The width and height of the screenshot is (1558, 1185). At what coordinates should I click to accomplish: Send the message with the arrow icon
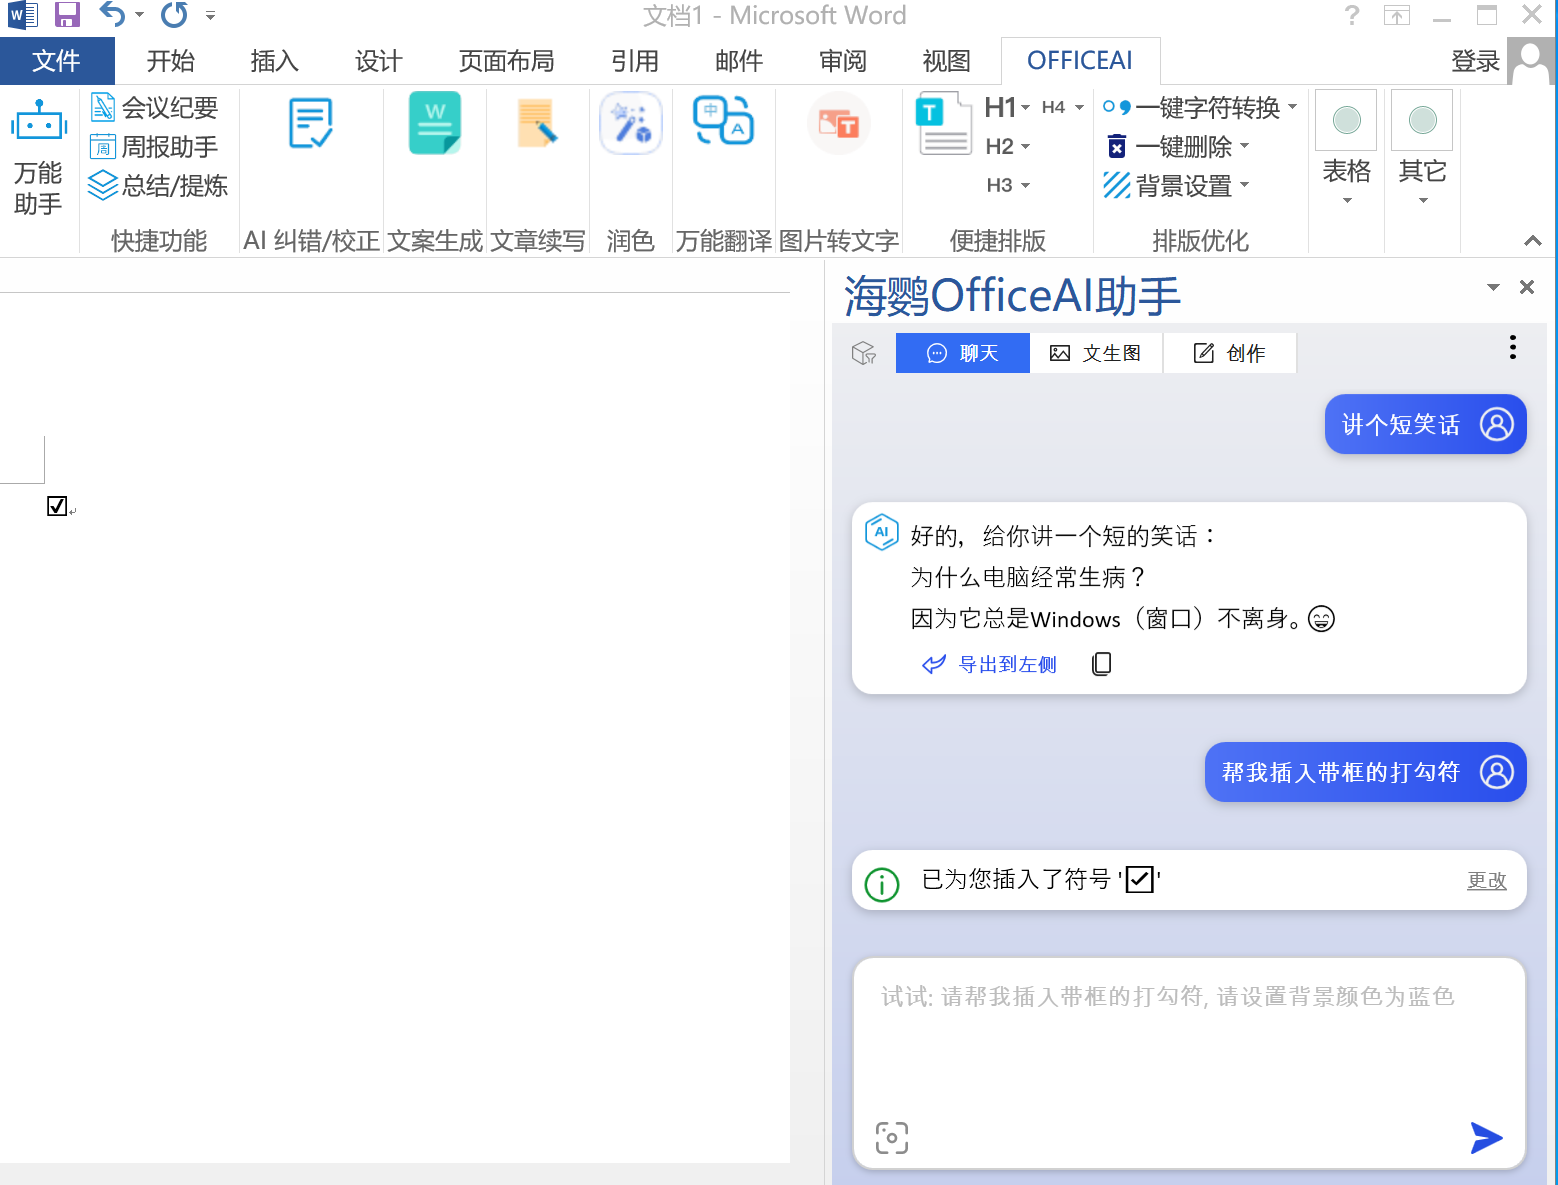pyautogui.click(x=1486, y=1137)
